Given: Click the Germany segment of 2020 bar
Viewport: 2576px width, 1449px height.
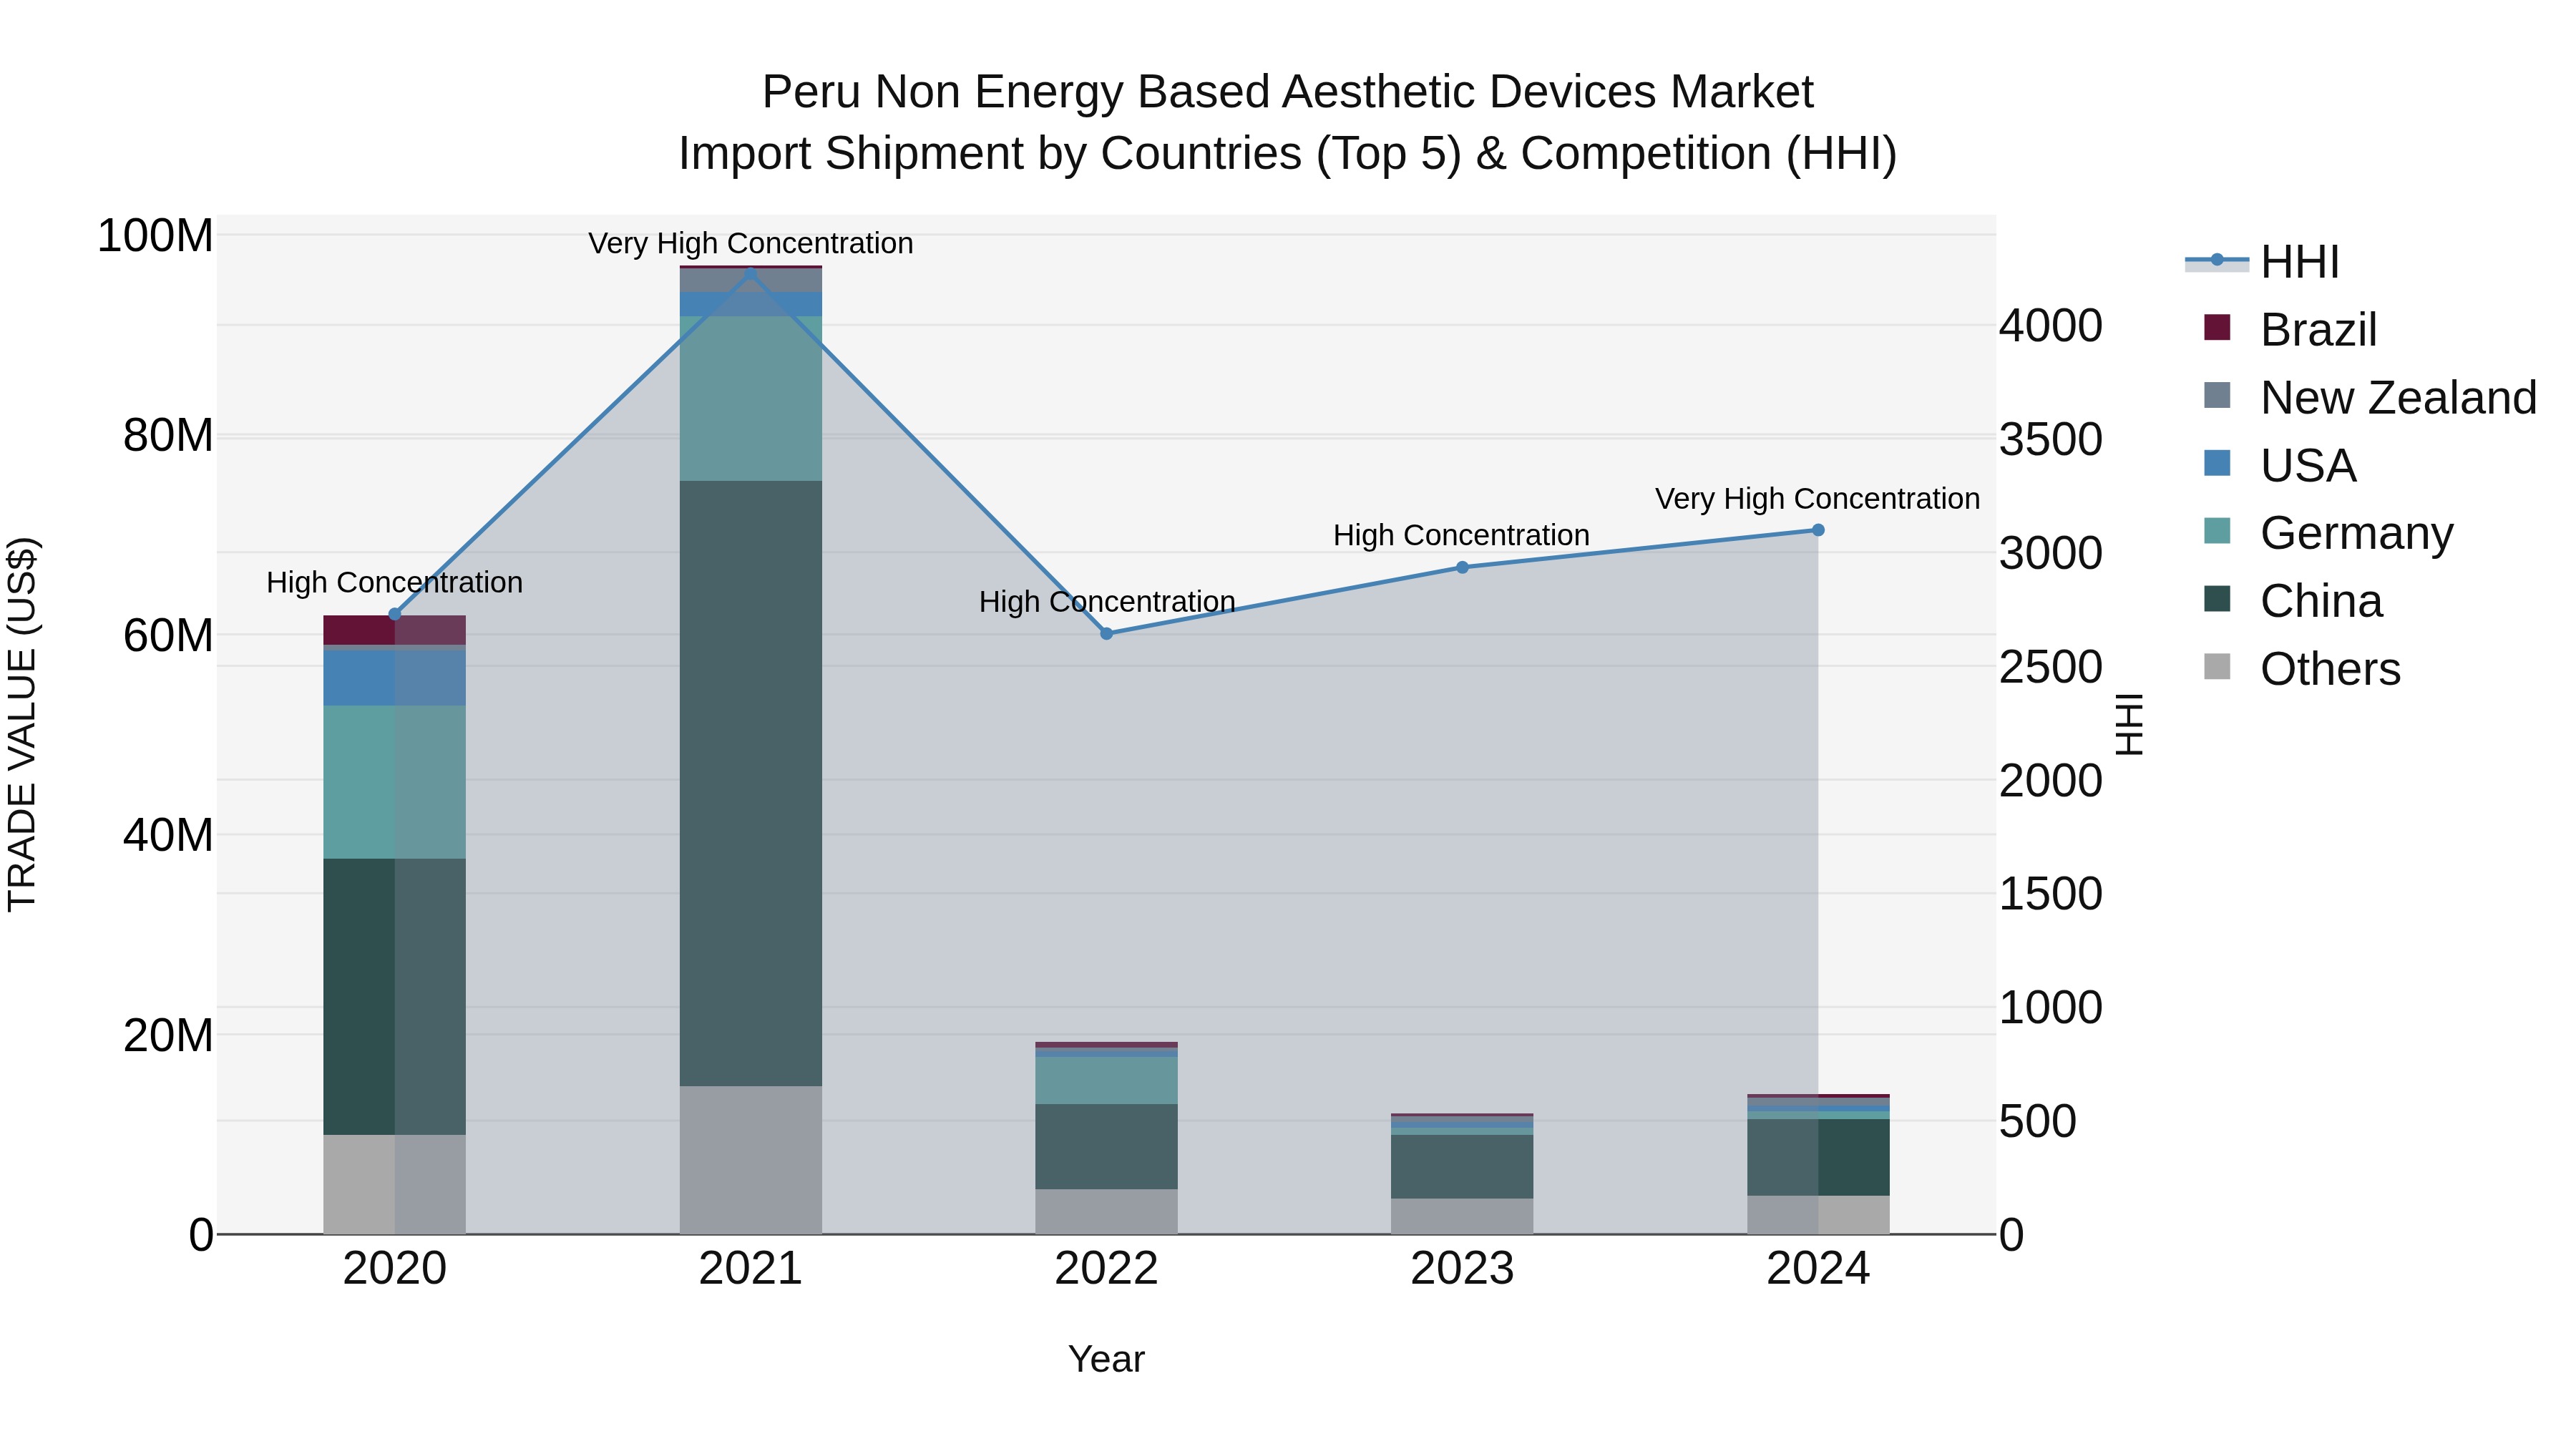Looking at the screenshot, I should tap(394, 782).
